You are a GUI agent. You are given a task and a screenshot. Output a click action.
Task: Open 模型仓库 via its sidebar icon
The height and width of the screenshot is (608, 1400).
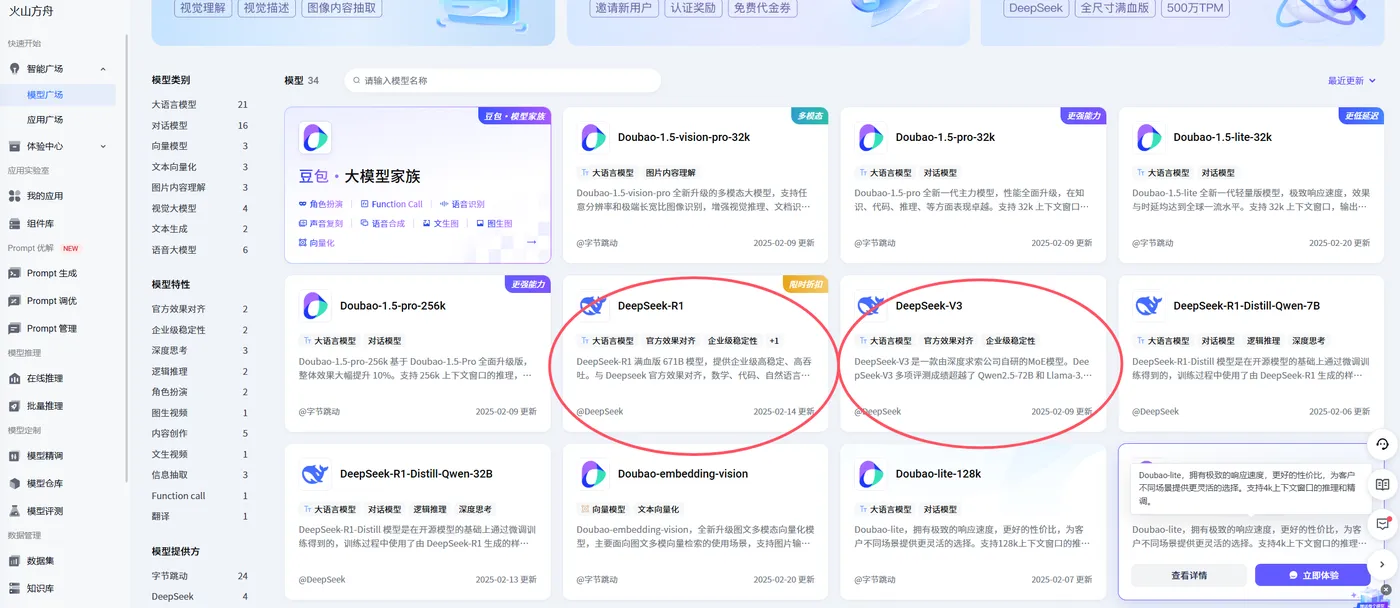click(14, 483)
